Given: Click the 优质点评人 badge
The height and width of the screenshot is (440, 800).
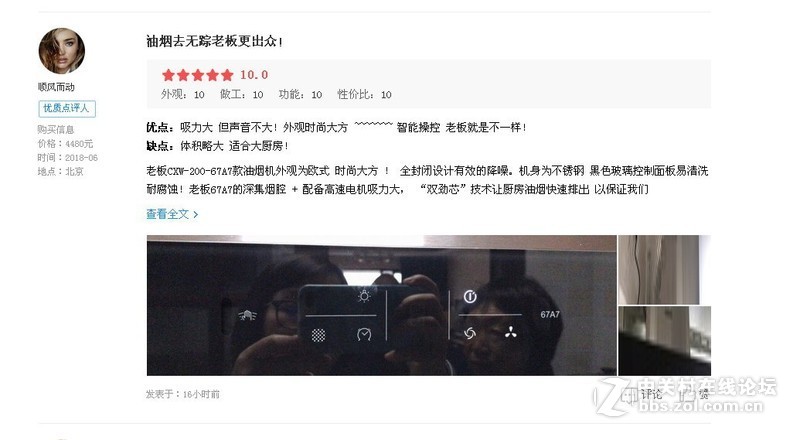Looking at the screenshot, I should tap(67, 108).
